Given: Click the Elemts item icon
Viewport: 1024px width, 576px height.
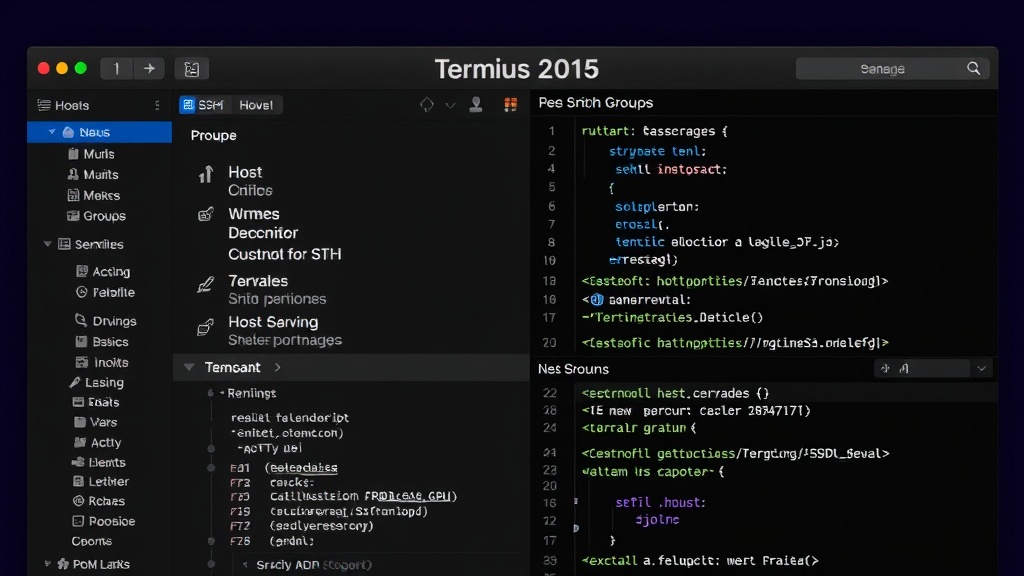Looking at the screenshot, I should [78, 462].
